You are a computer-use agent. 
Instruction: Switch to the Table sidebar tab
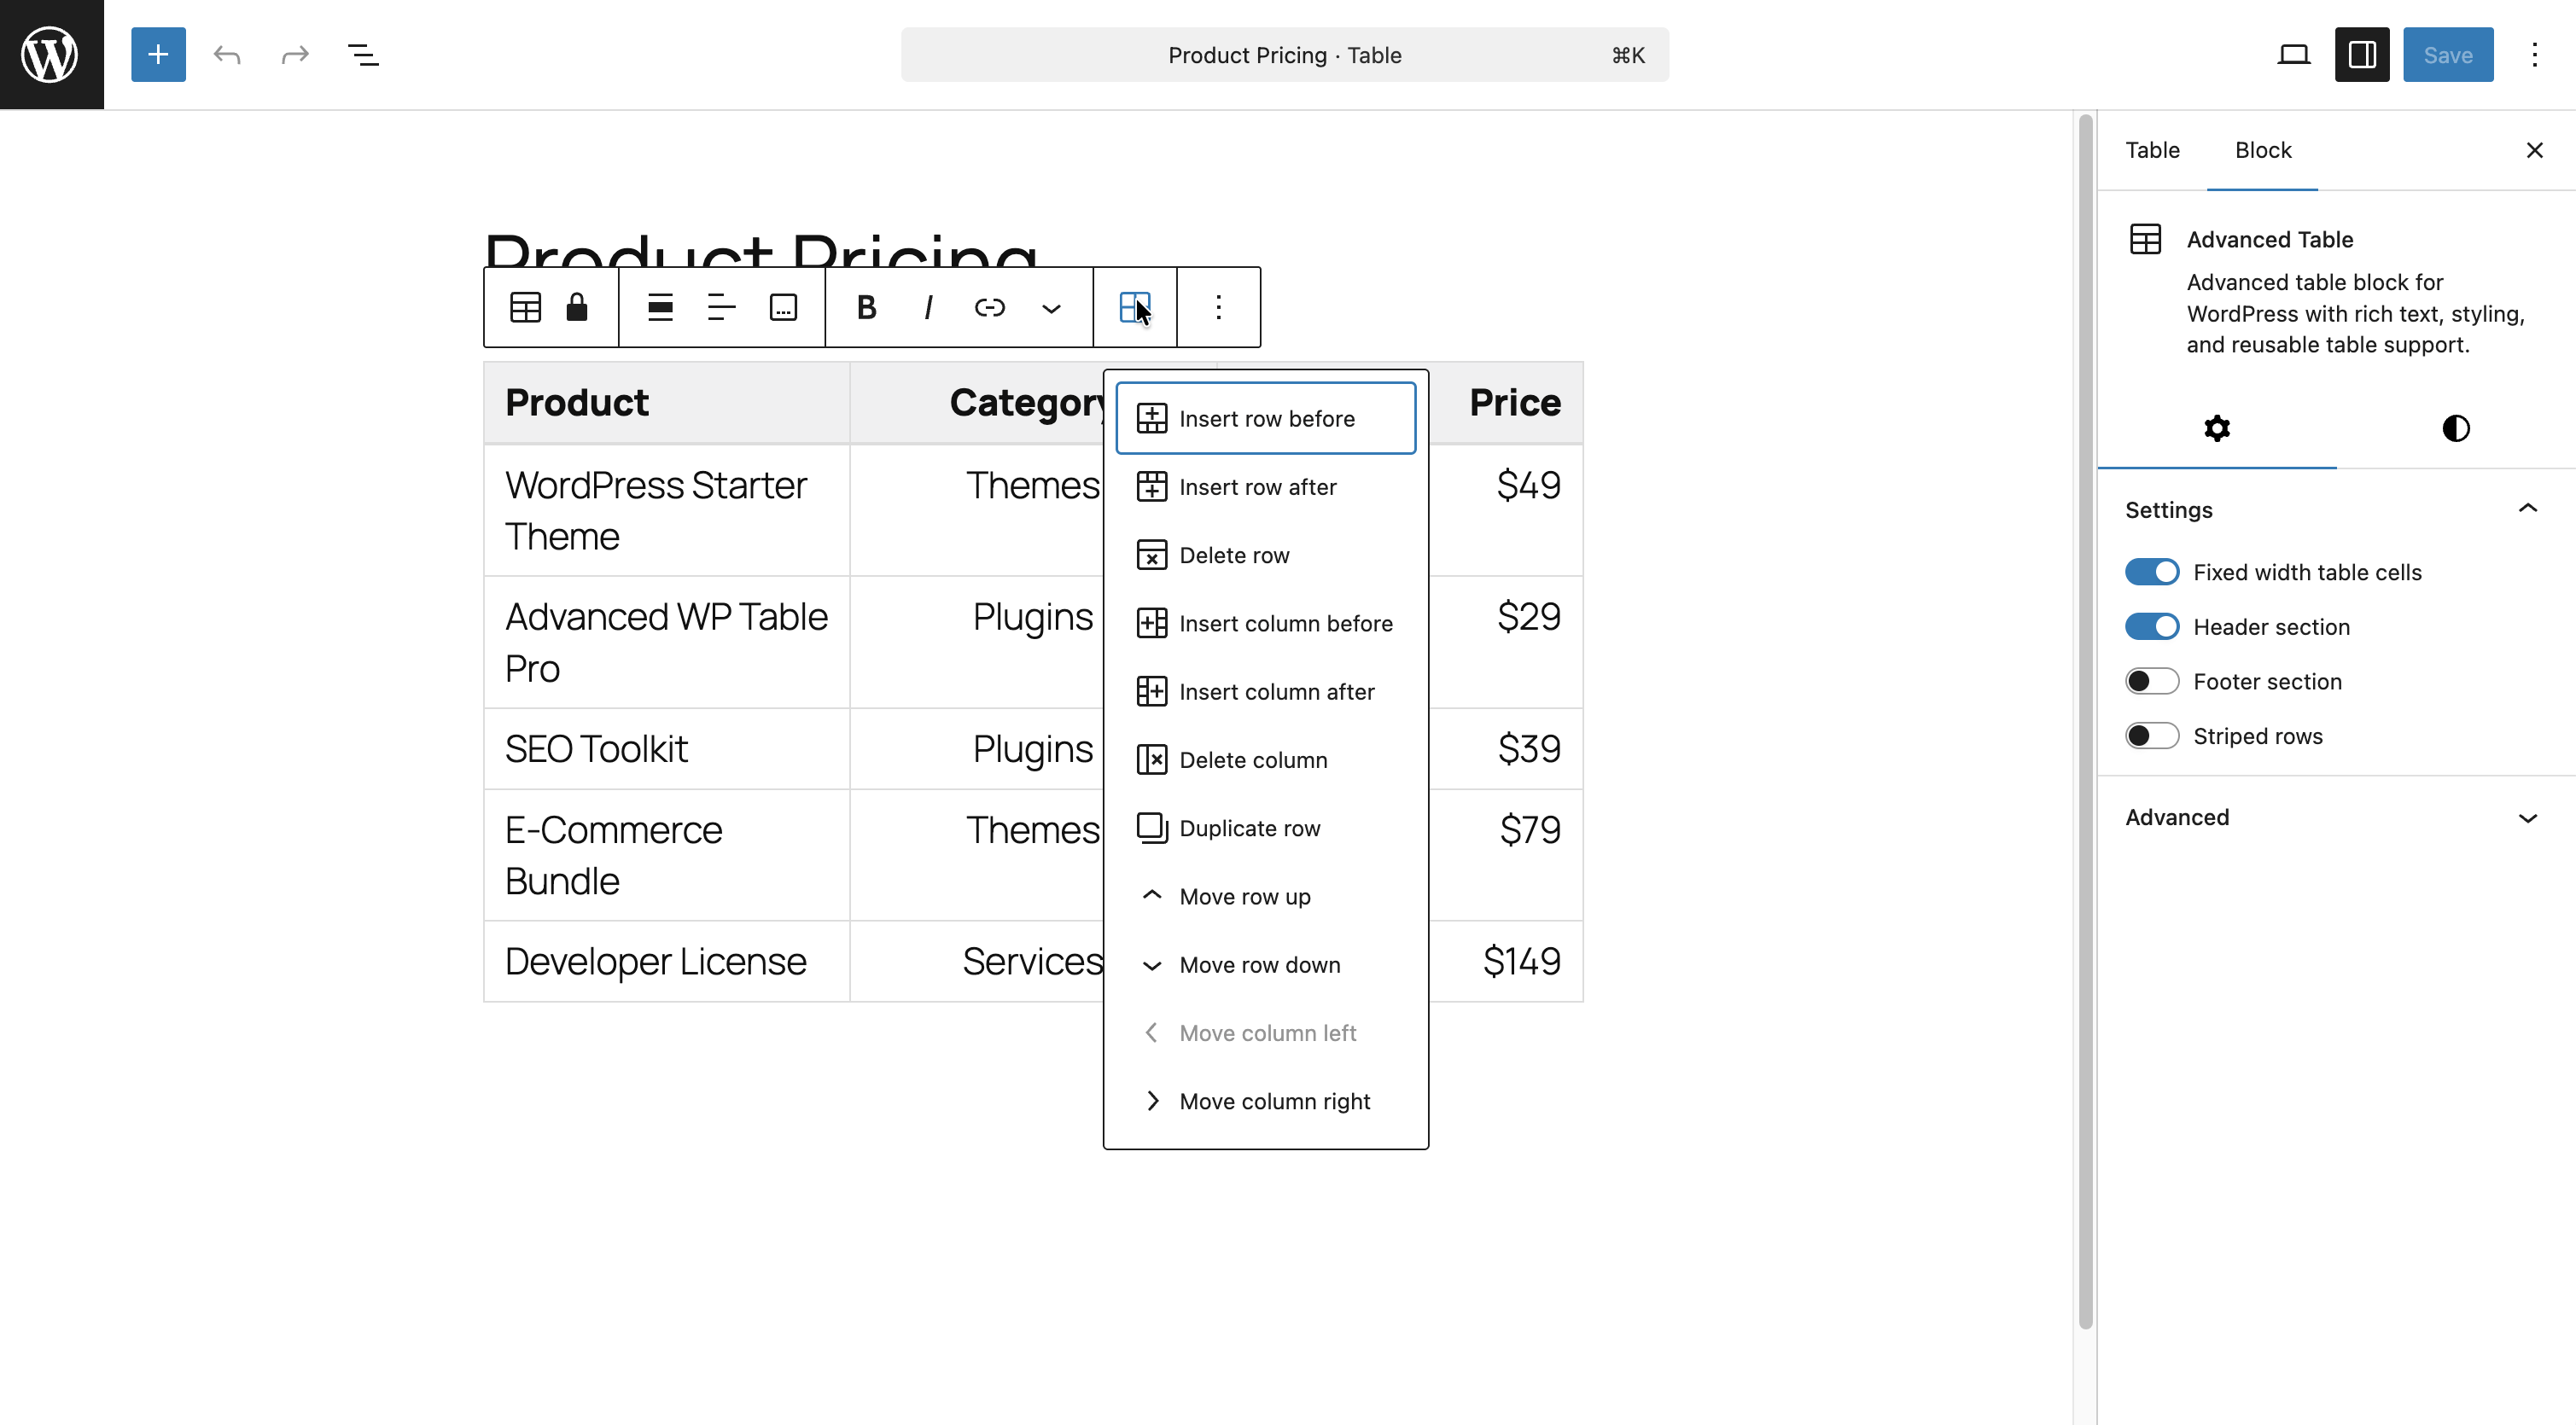pos(2152,150)
